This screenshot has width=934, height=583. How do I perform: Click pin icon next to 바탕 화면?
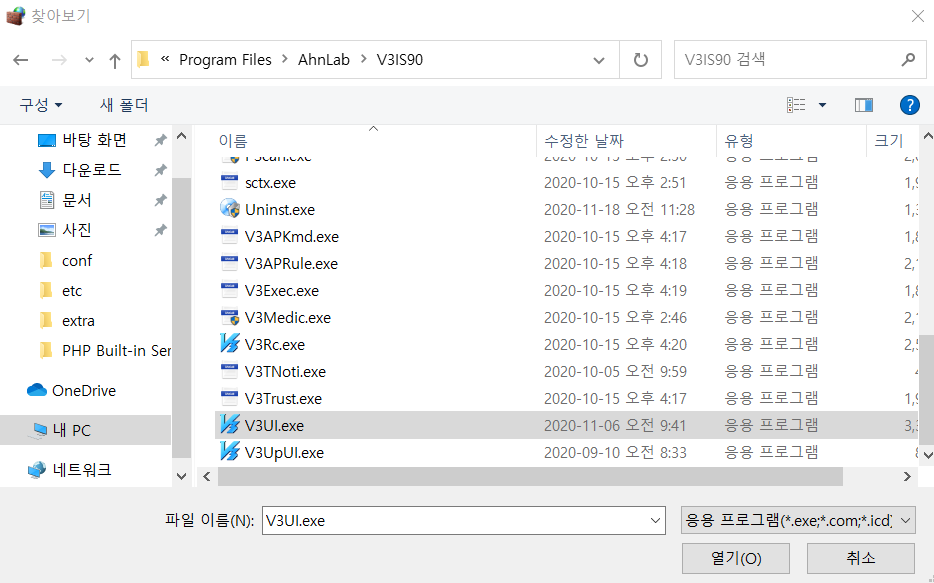160,140
